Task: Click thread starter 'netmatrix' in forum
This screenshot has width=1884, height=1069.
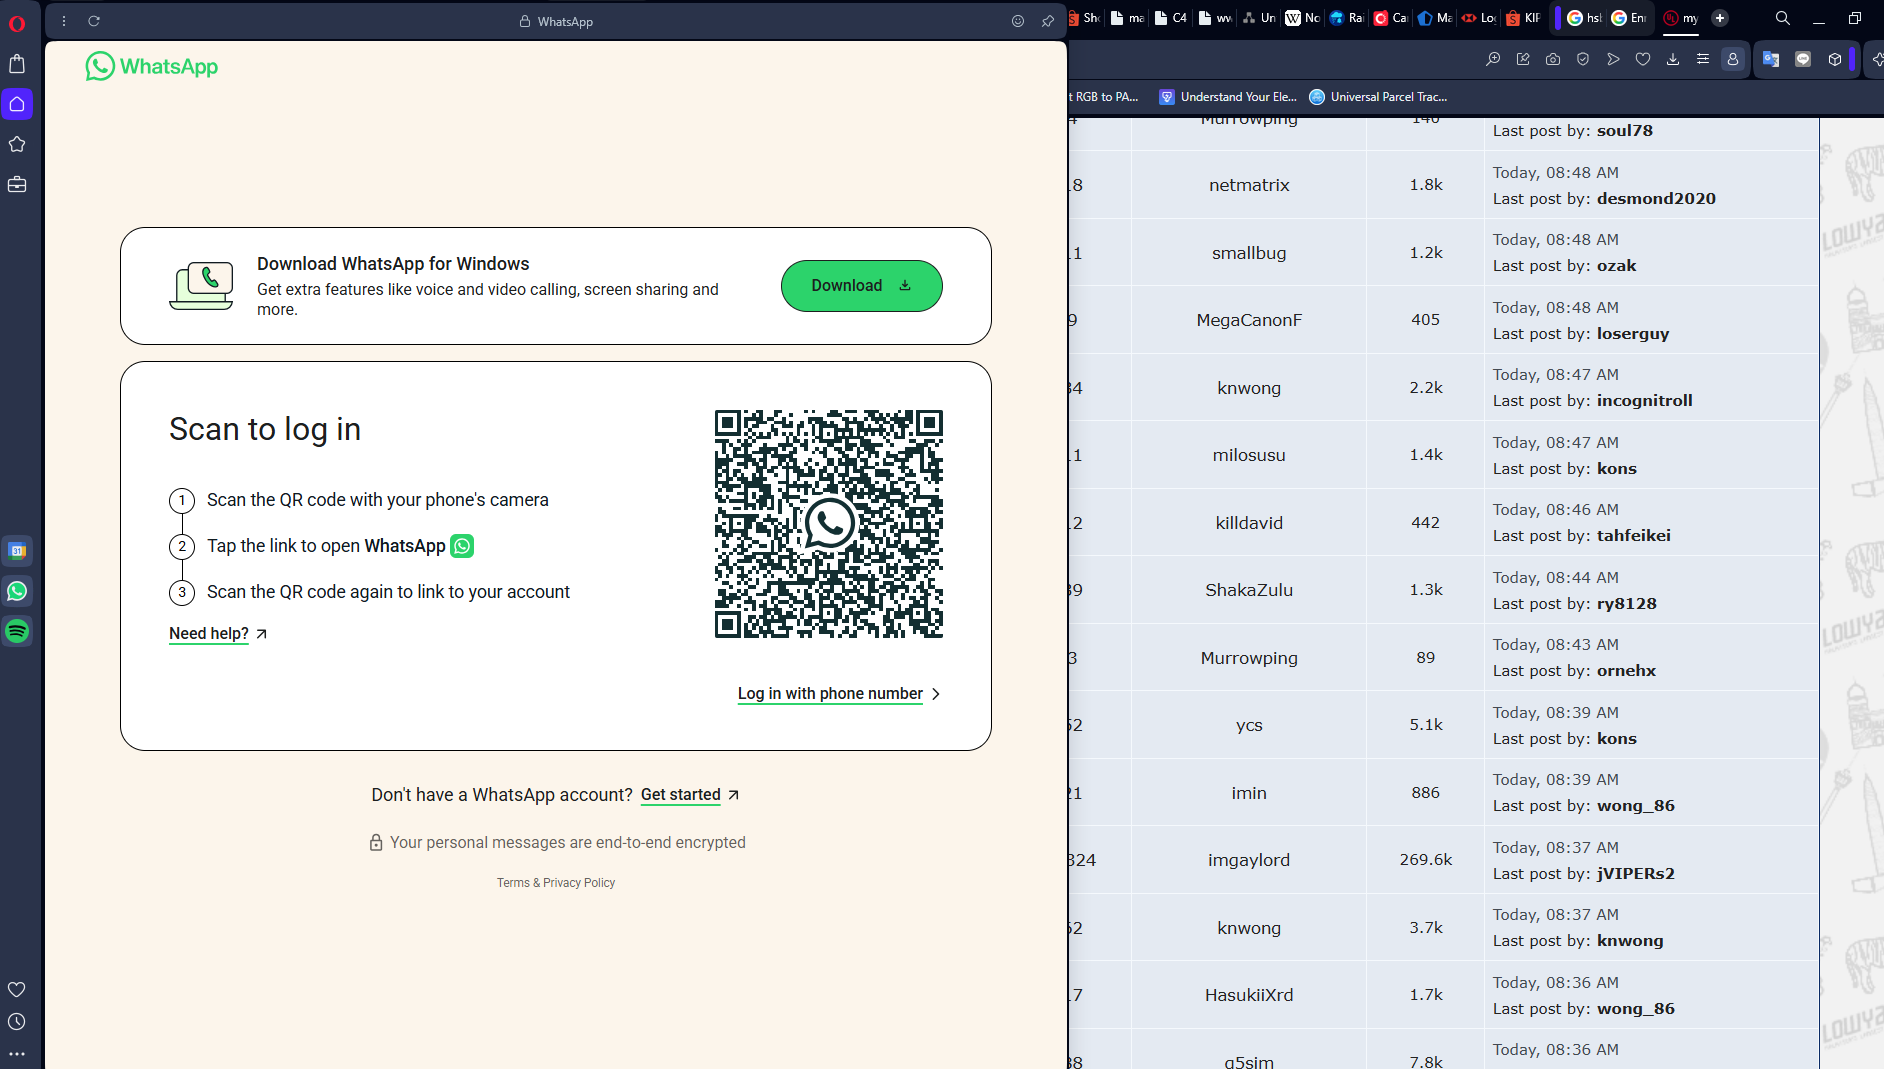Action: coord(1249,185)
